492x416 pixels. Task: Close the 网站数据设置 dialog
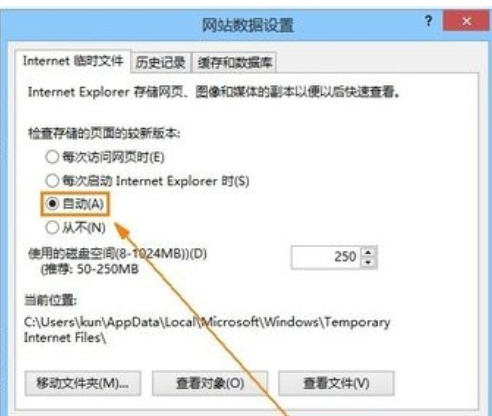pos(466,21)
